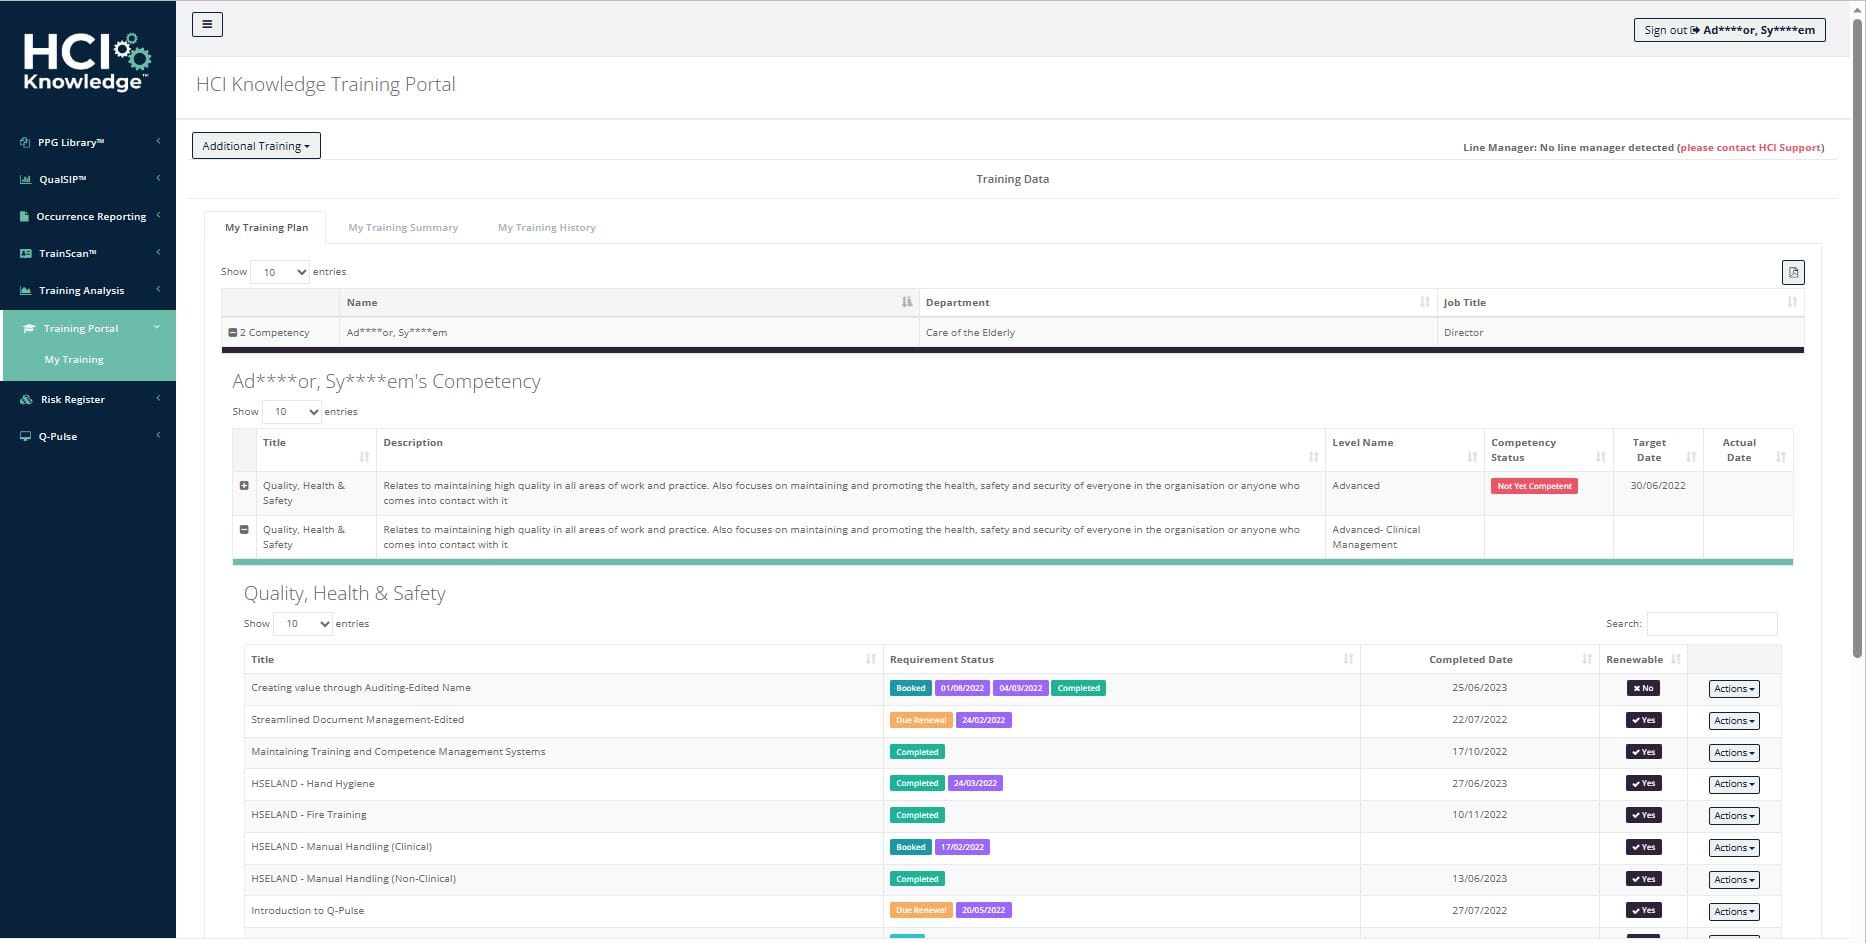Screen dimensions: 1866x943
Task: Collapse the Advanced- Clinical Management competency row
Action: [x=244, y=529]
